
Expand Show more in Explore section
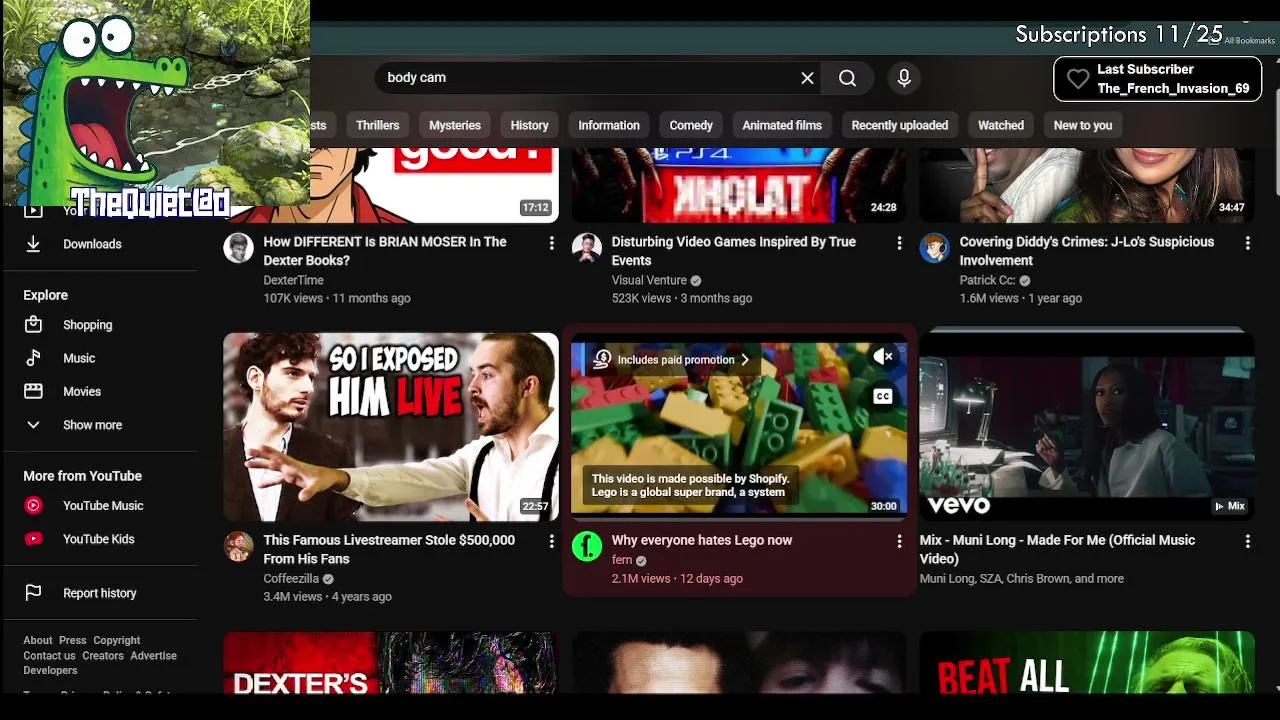pos(92,425)
